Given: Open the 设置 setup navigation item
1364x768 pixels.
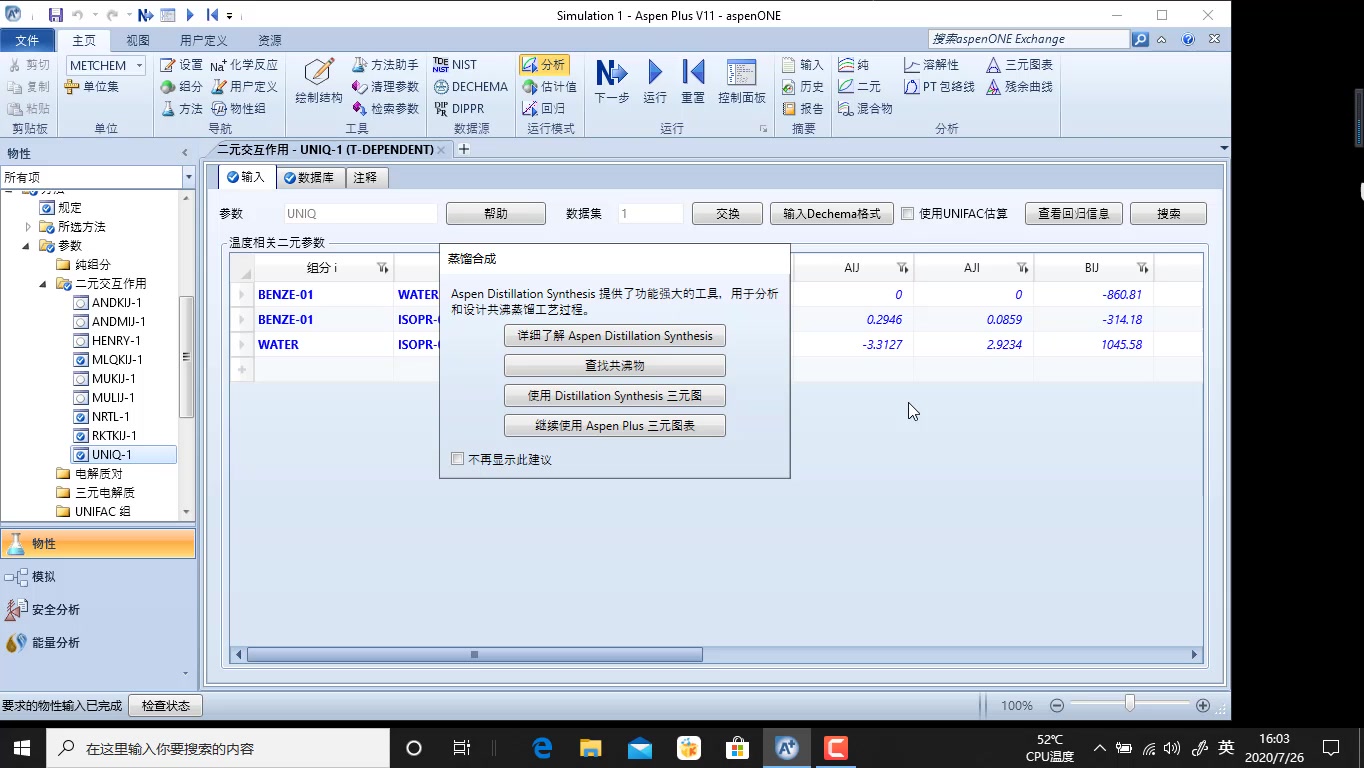Looking at the screenshot, I should pos(181,65).
